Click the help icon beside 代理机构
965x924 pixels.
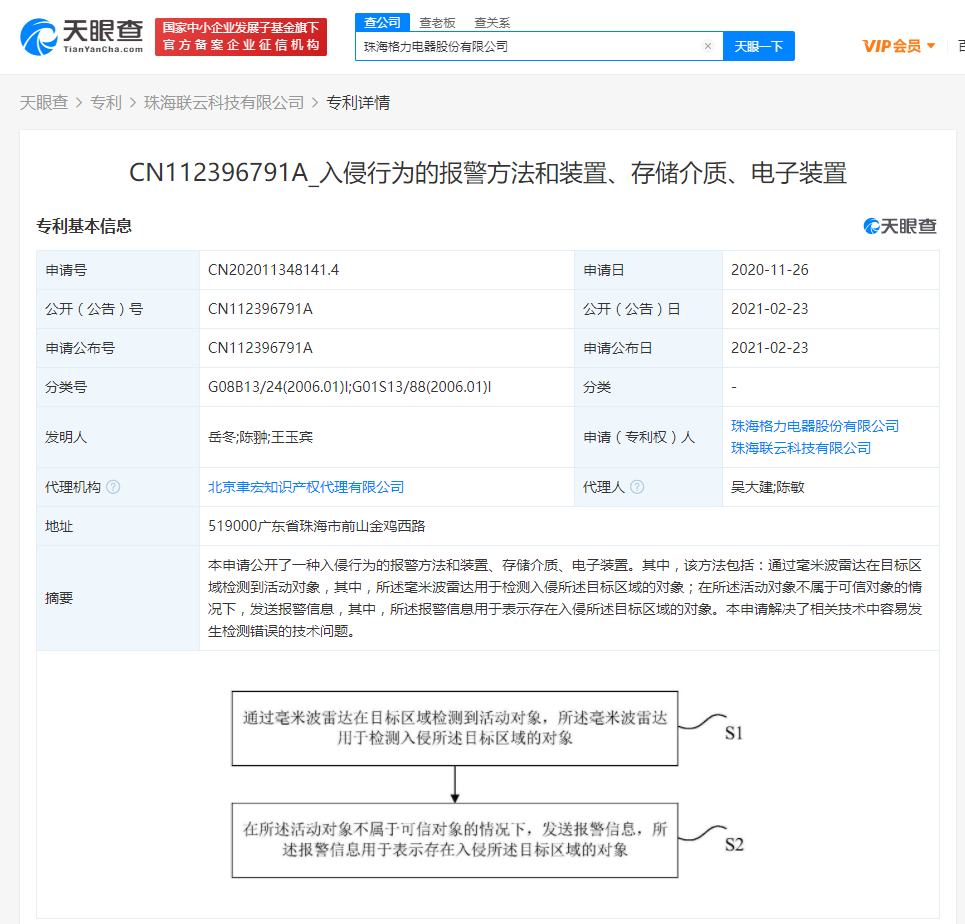[113, 487]
